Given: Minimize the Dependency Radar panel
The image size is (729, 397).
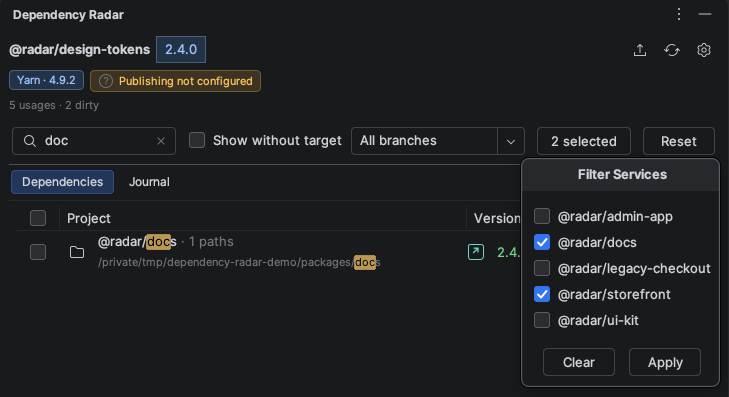Looking at the screenshot, I should coord(705,14).
